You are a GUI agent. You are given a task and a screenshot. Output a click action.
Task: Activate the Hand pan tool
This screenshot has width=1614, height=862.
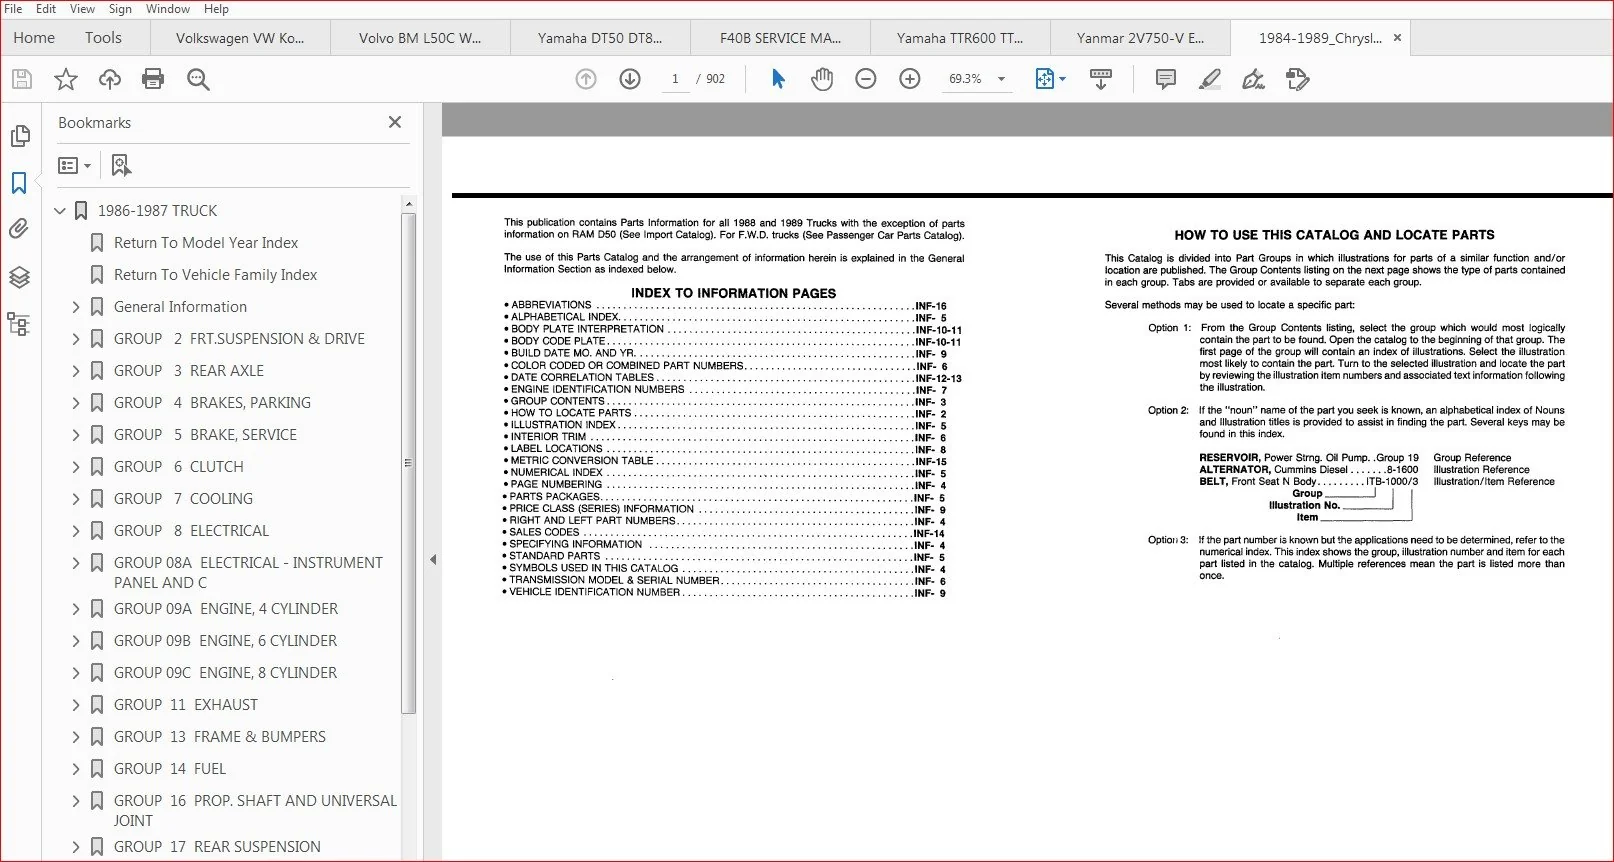tap(822, 79)
